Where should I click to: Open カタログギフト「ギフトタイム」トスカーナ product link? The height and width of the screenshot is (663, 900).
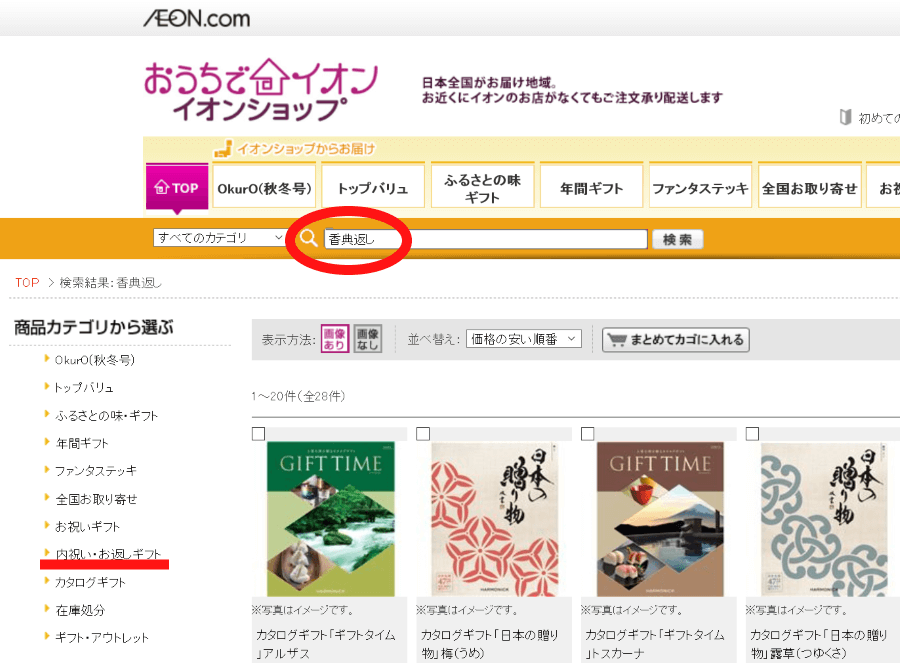point(654,644)
